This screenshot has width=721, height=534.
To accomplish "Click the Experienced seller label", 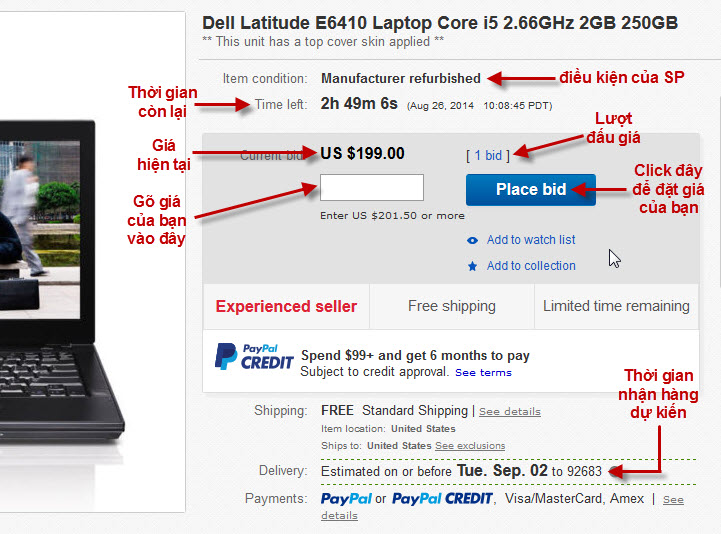I will 286,306.
